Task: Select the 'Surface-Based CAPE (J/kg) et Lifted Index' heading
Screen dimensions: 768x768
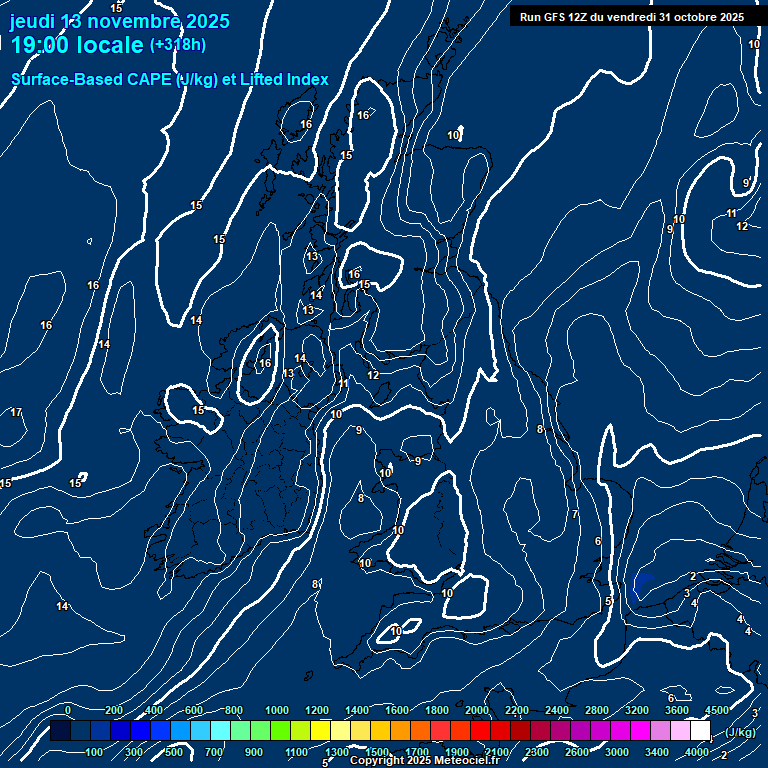Action: point(169,80)
